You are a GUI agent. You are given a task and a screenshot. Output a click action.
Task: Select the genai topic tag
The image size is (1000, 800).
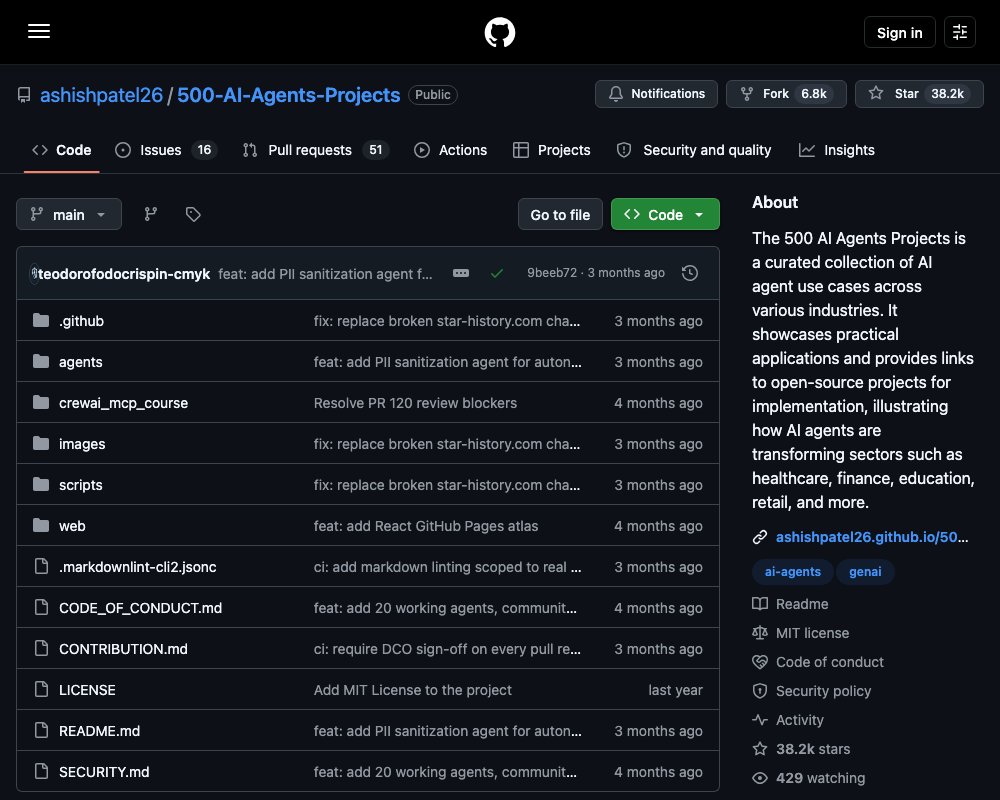click(865, 572)
